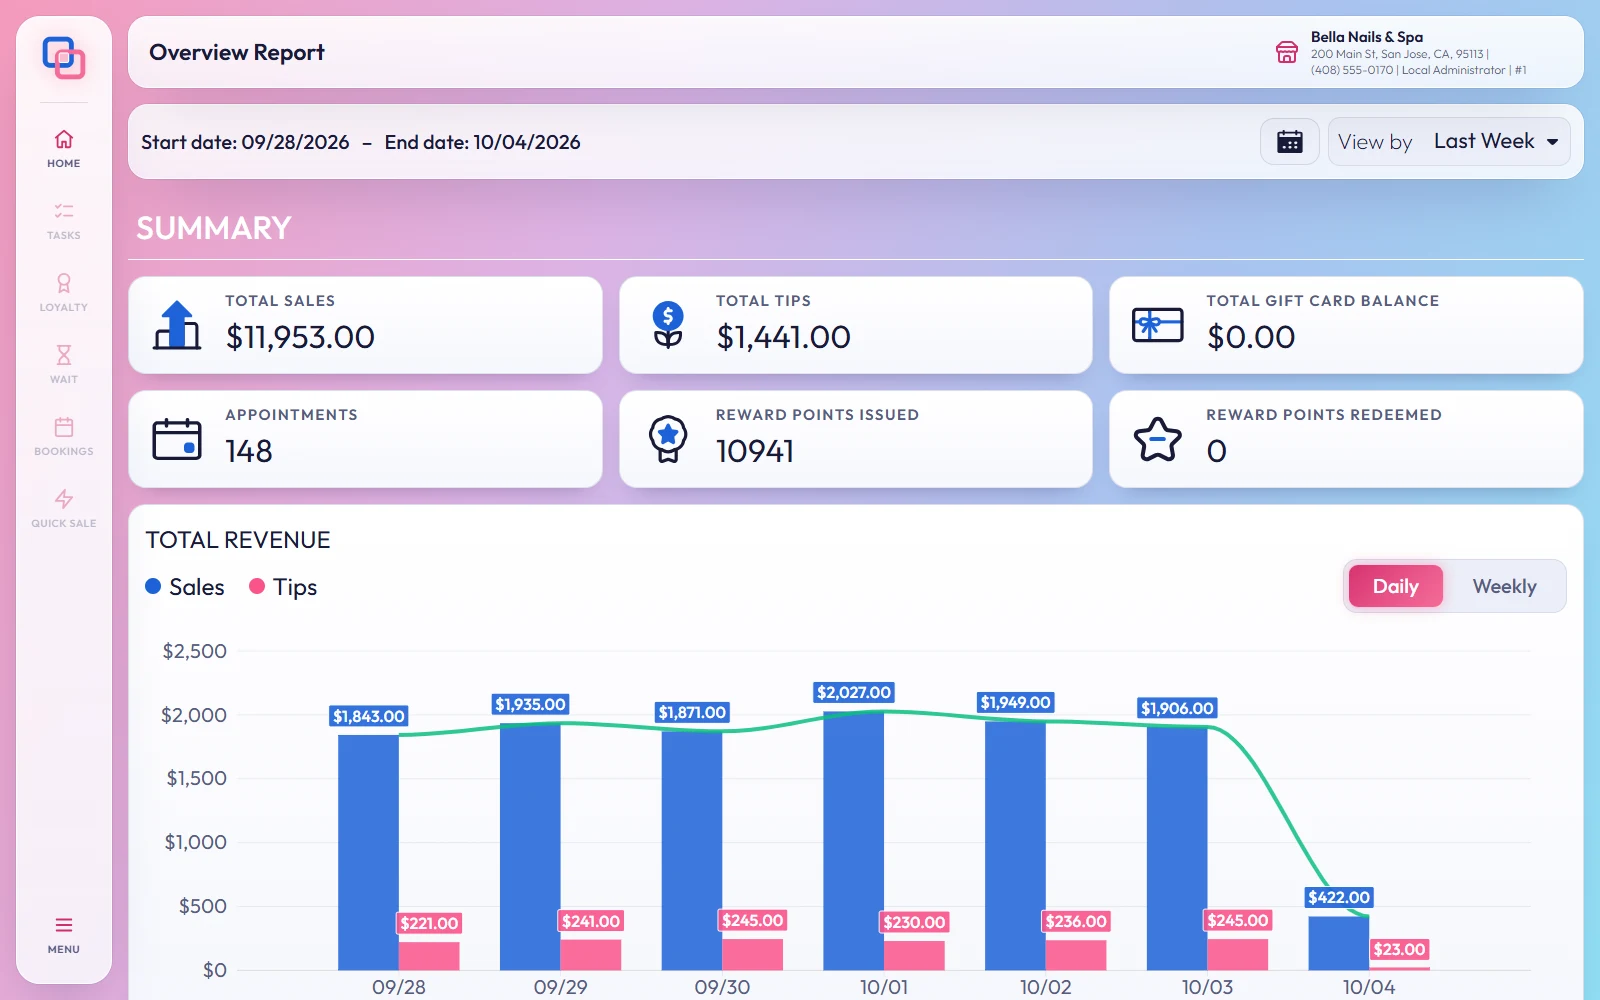Click the store icon beside Bella Nails & Spa

pos(1287,52)
